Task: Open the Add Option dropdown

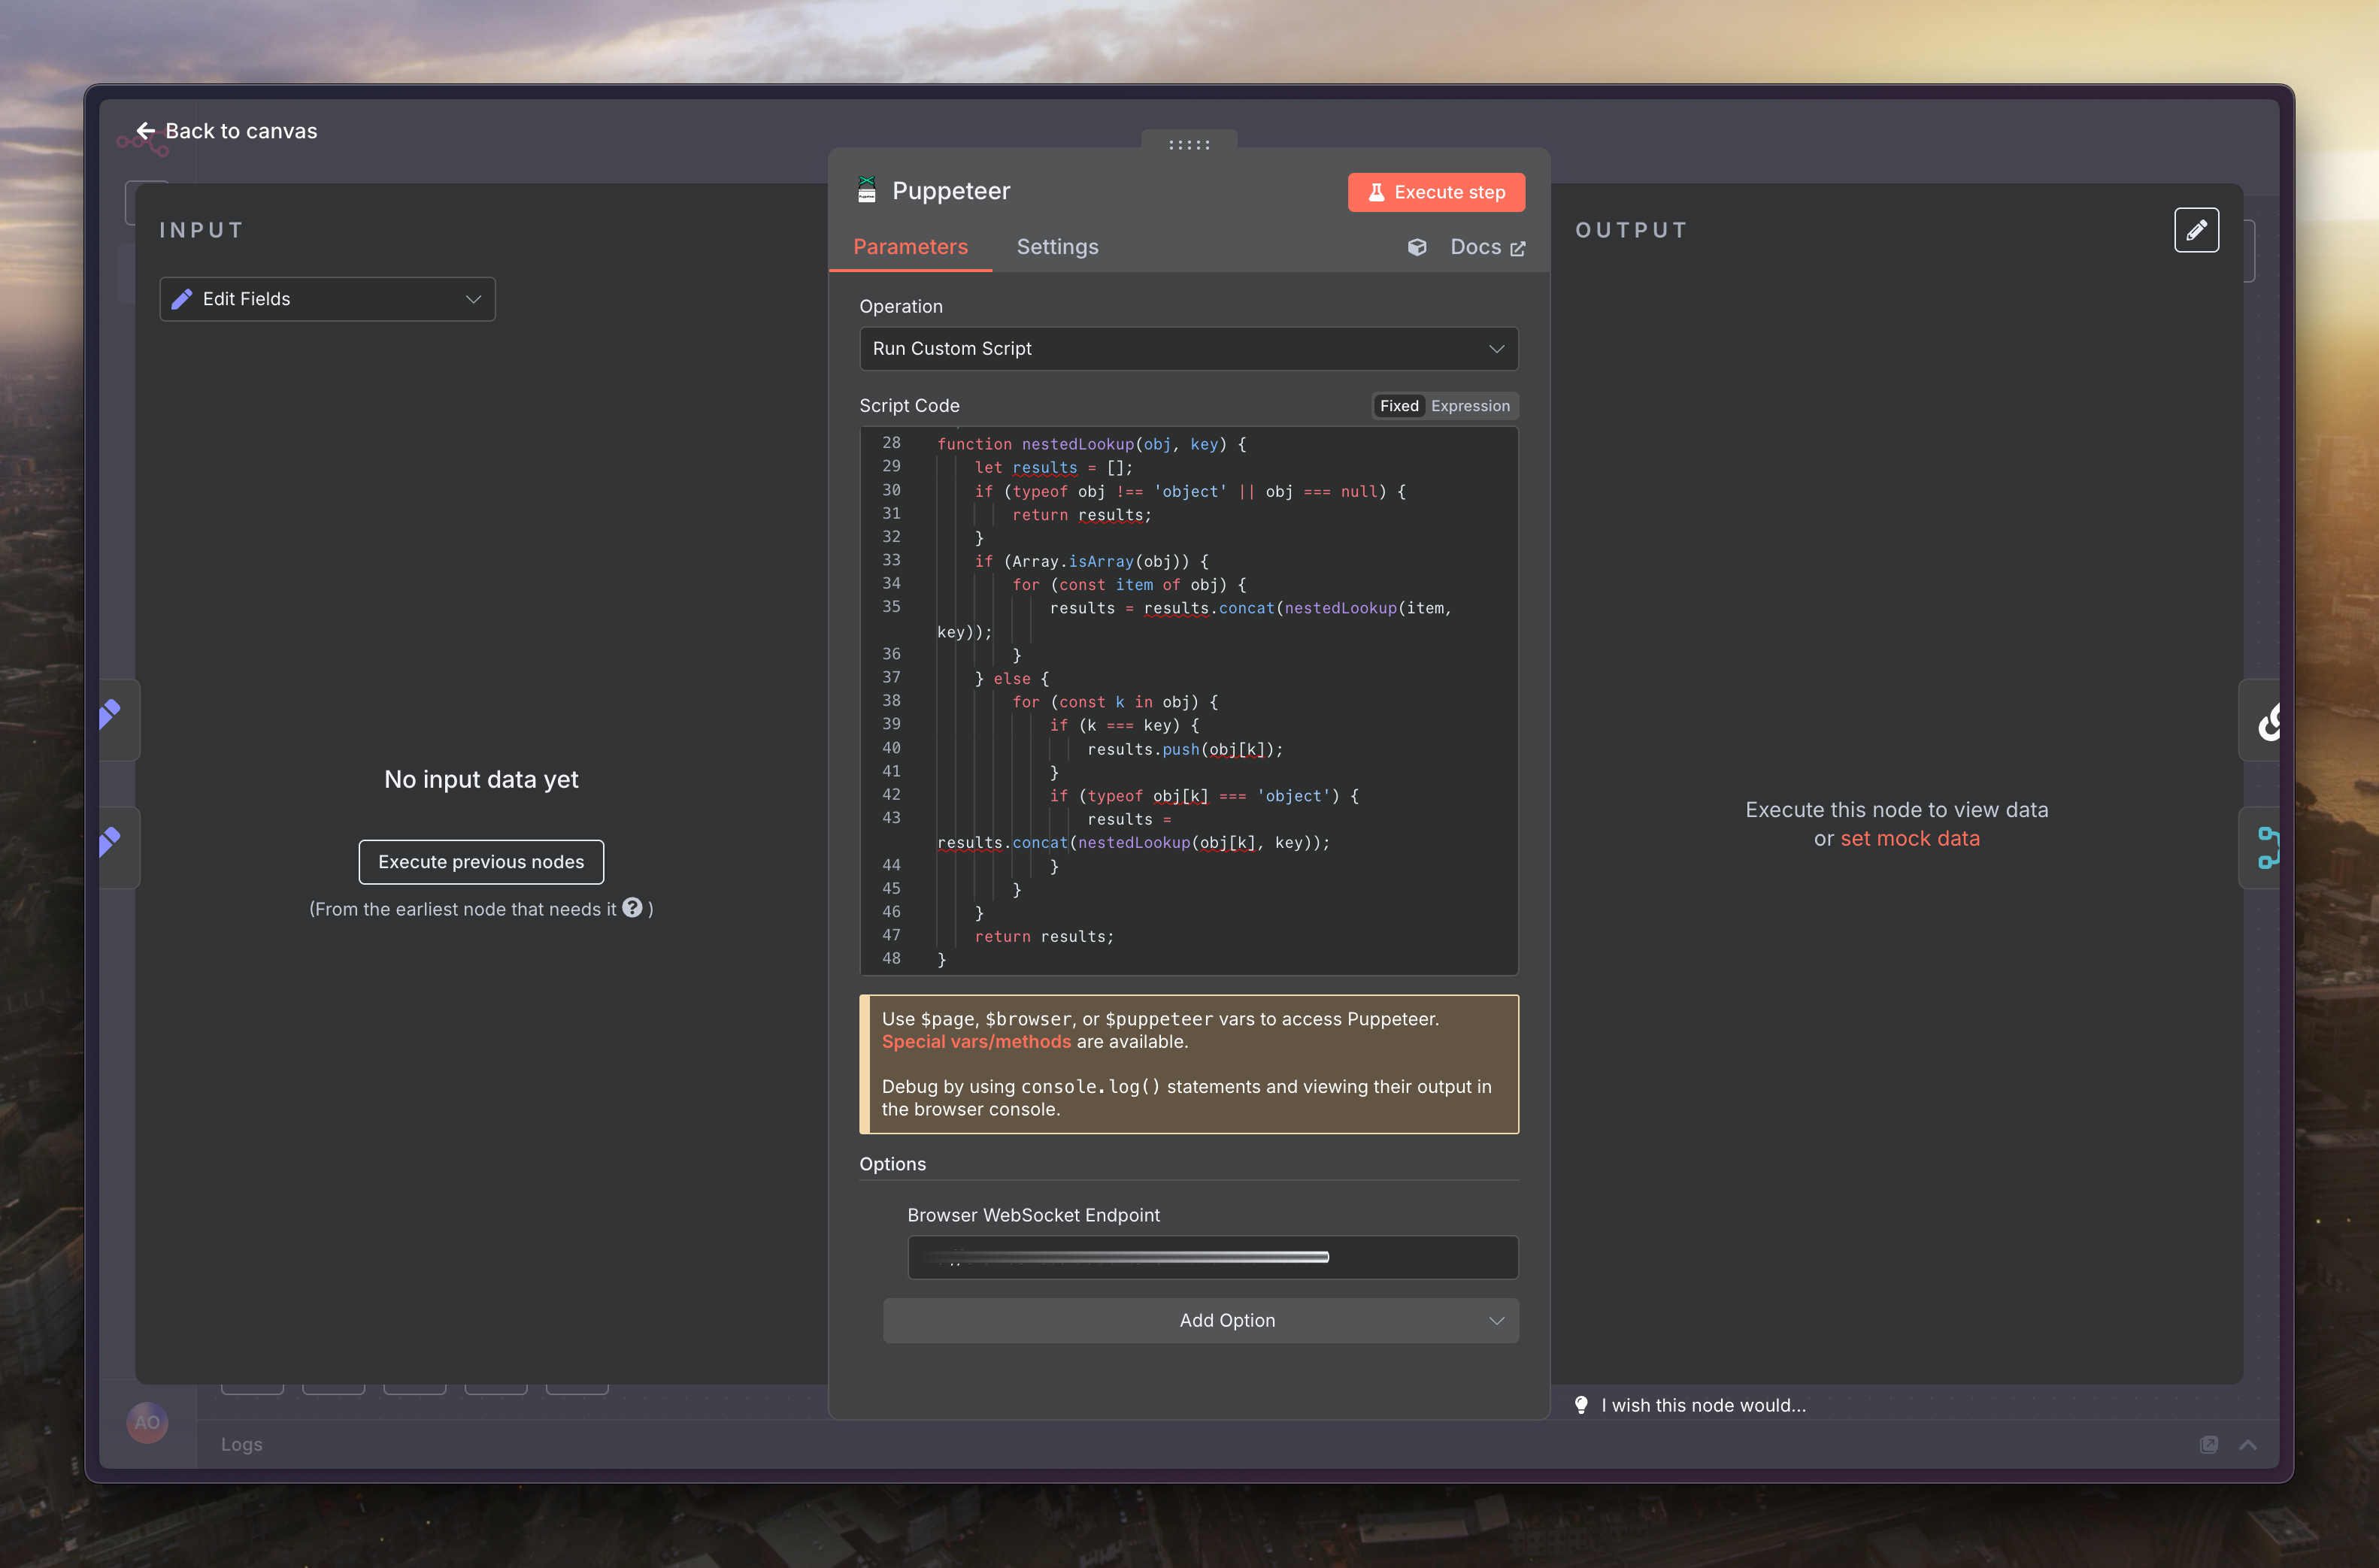Action: coord(1201,1320)
